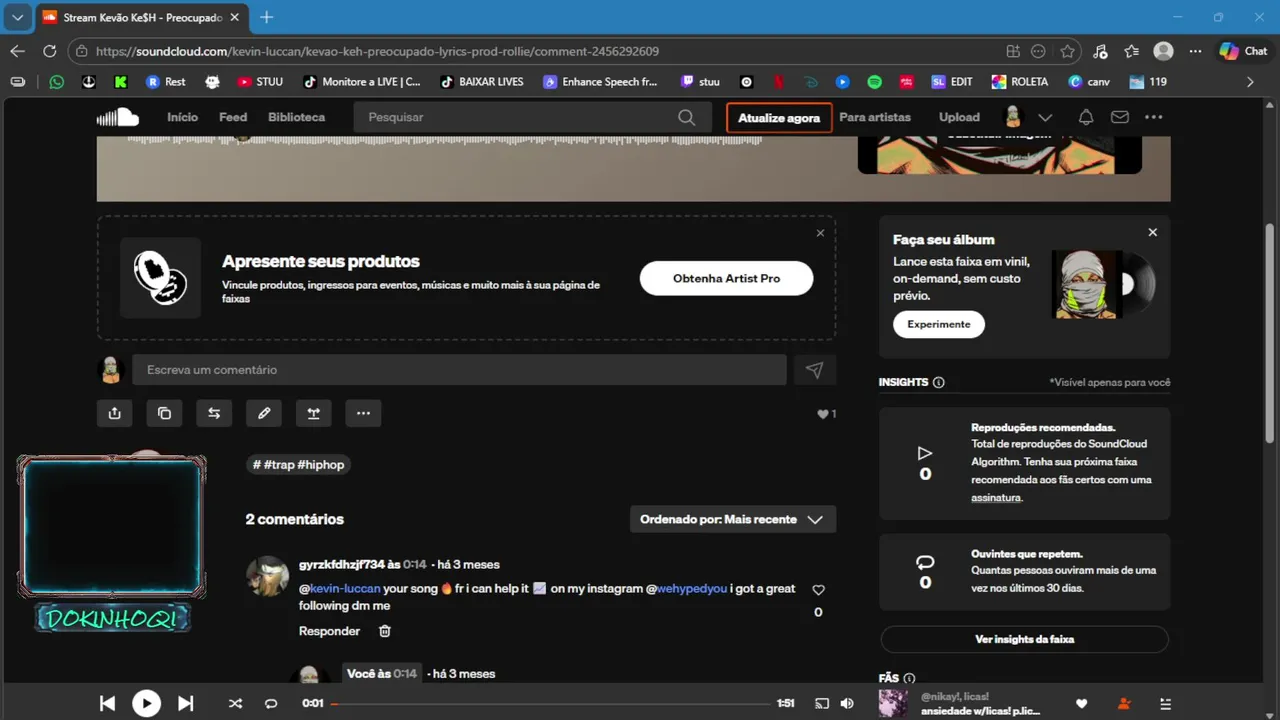Click the FÃS info icon
This screenshot has width=1280, height=720.
point(909,678)
